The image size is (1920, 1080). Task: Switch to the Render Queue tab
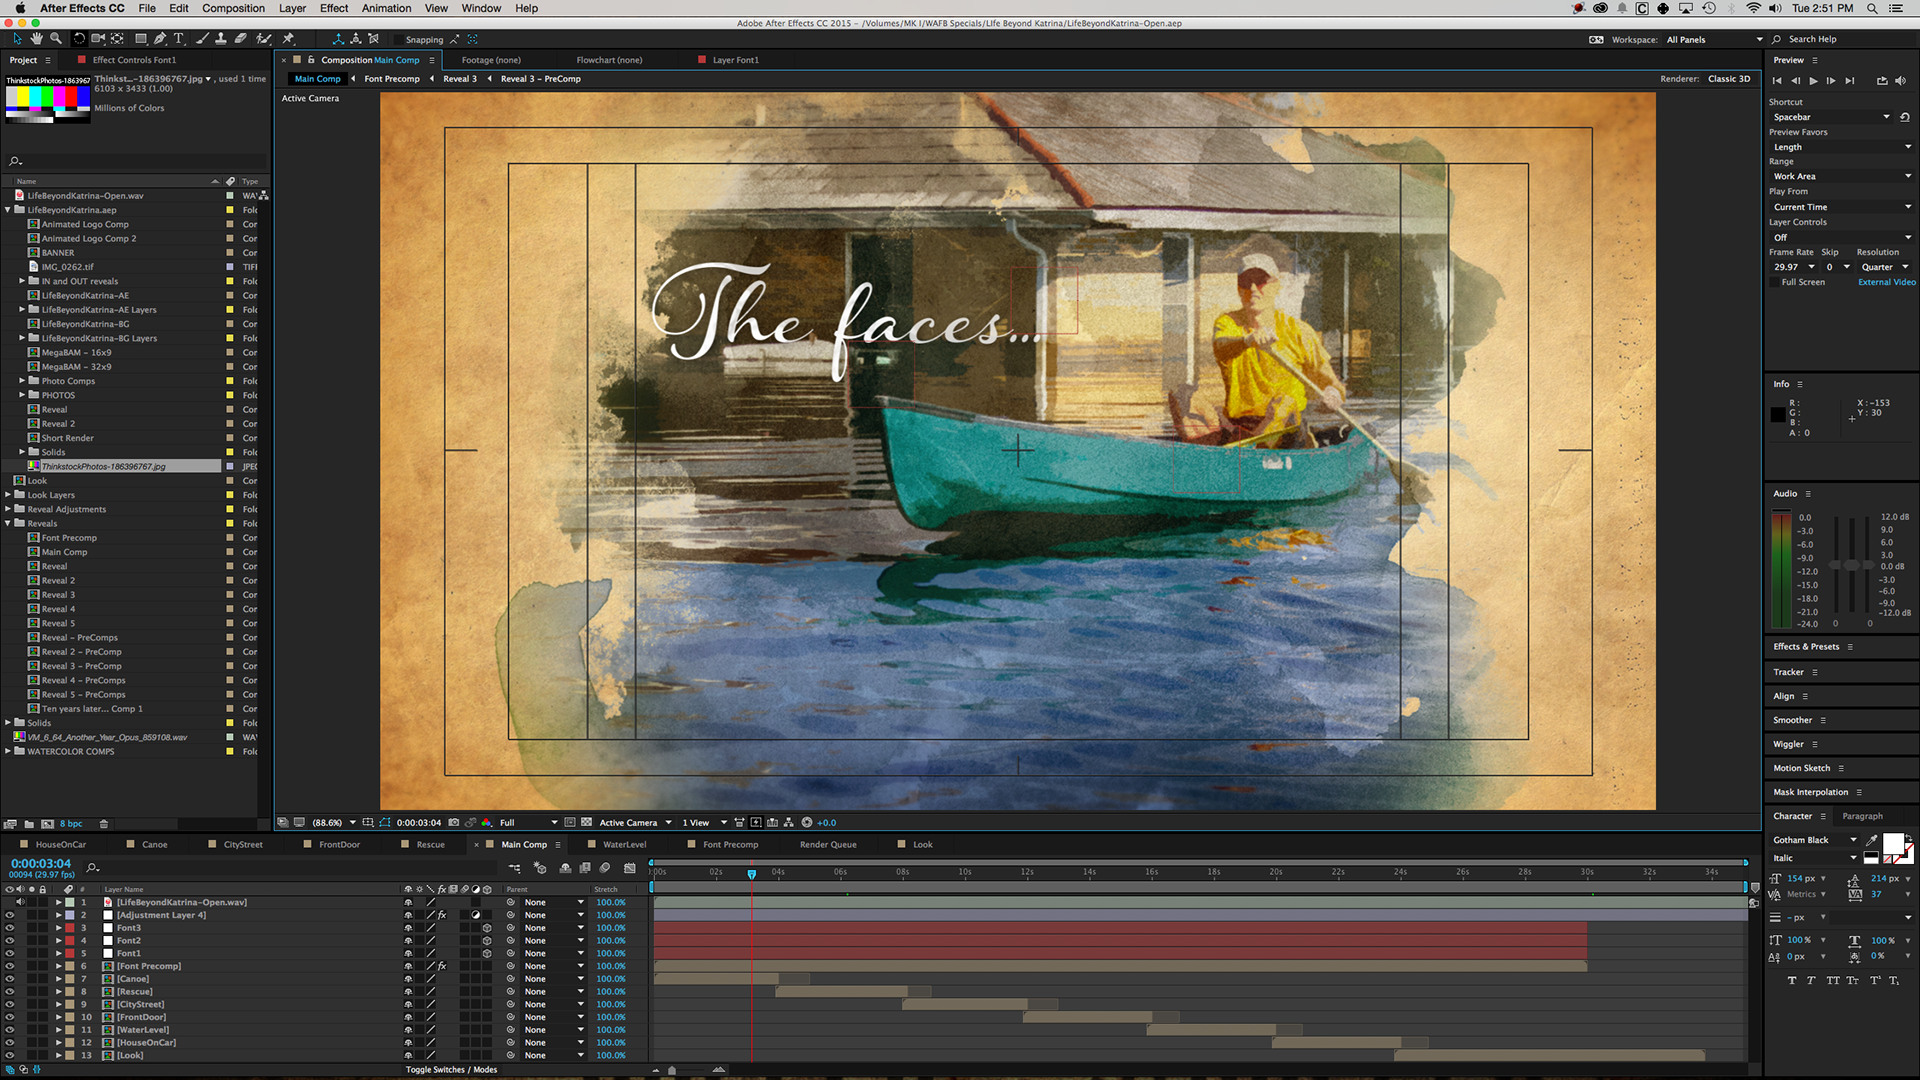827,845
